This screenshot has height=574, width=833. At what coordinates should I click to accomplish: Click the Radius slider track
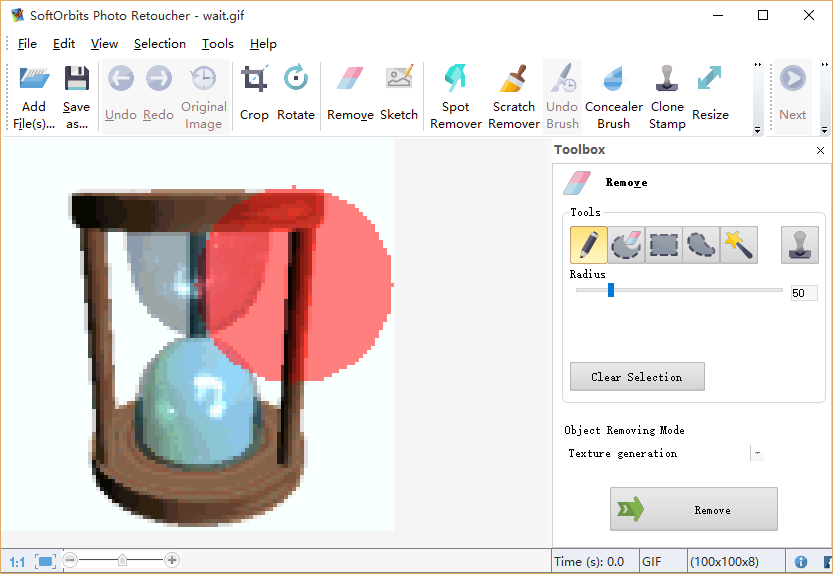tap(700, 291)
